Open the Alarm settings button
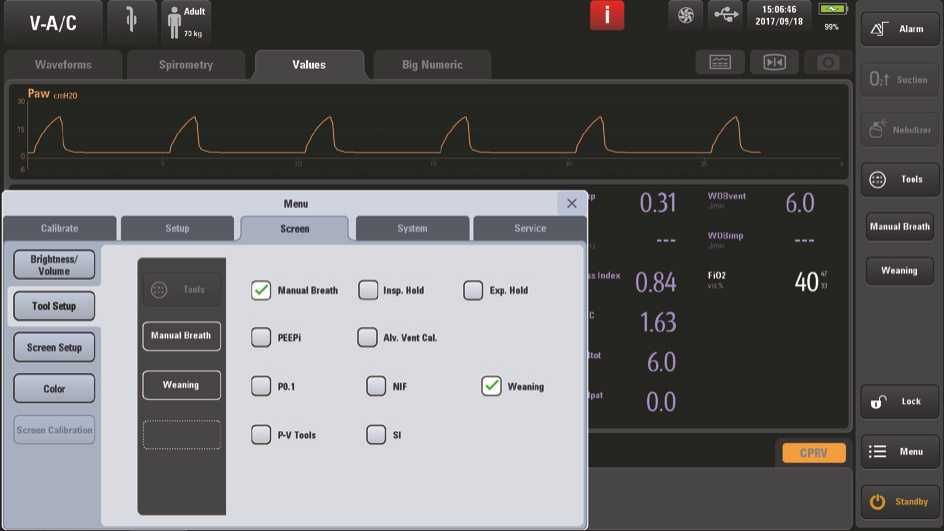The width and height of the screenshot is (944, 531). click(899, 29)
